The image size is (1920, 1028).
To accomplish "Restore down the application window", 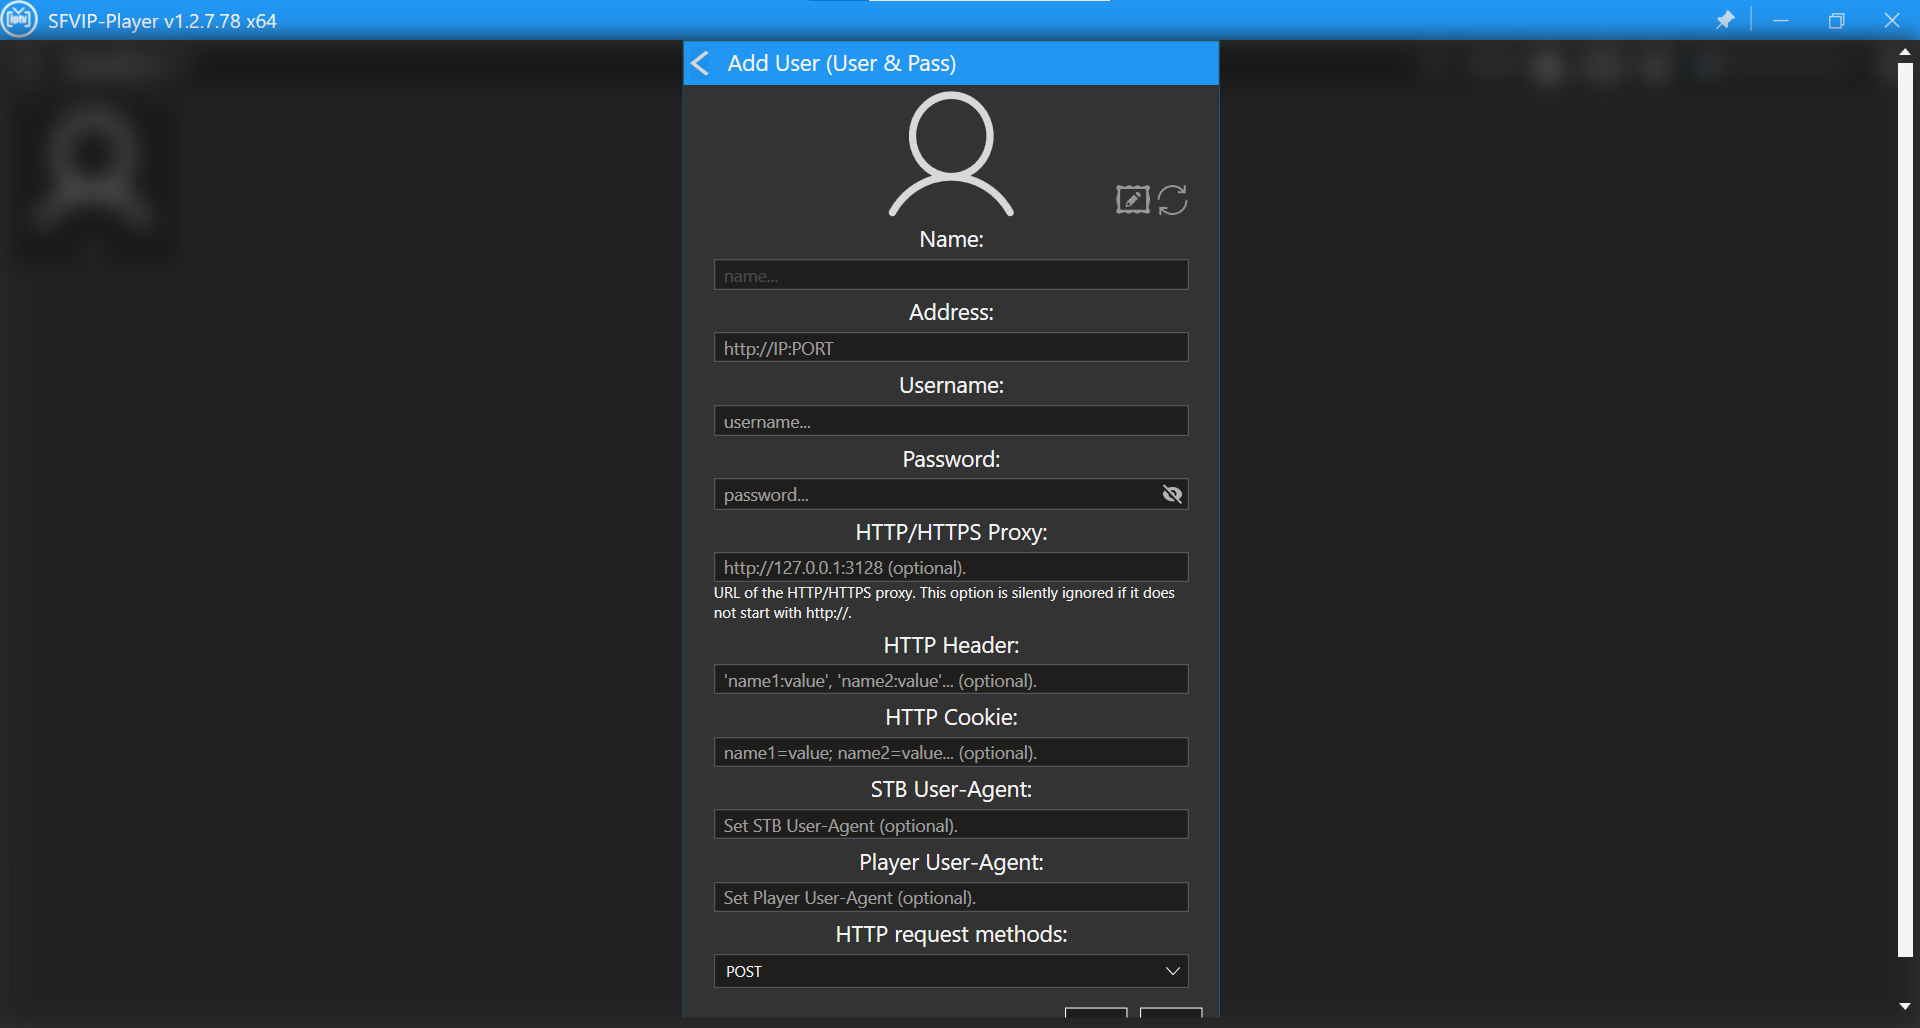I will [1836, 20].
